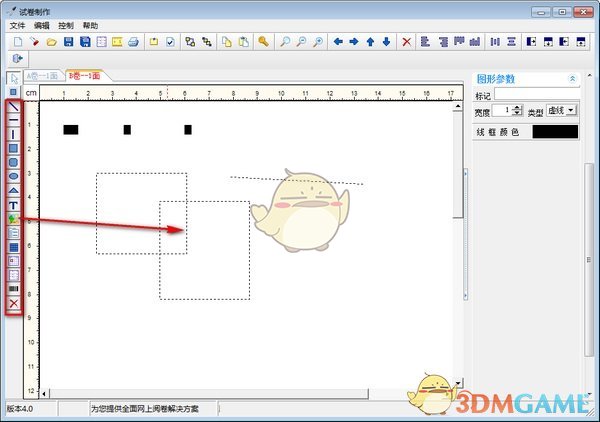Click the 宽度 value field
Viewport: 600px width, 422px height.
502,111
